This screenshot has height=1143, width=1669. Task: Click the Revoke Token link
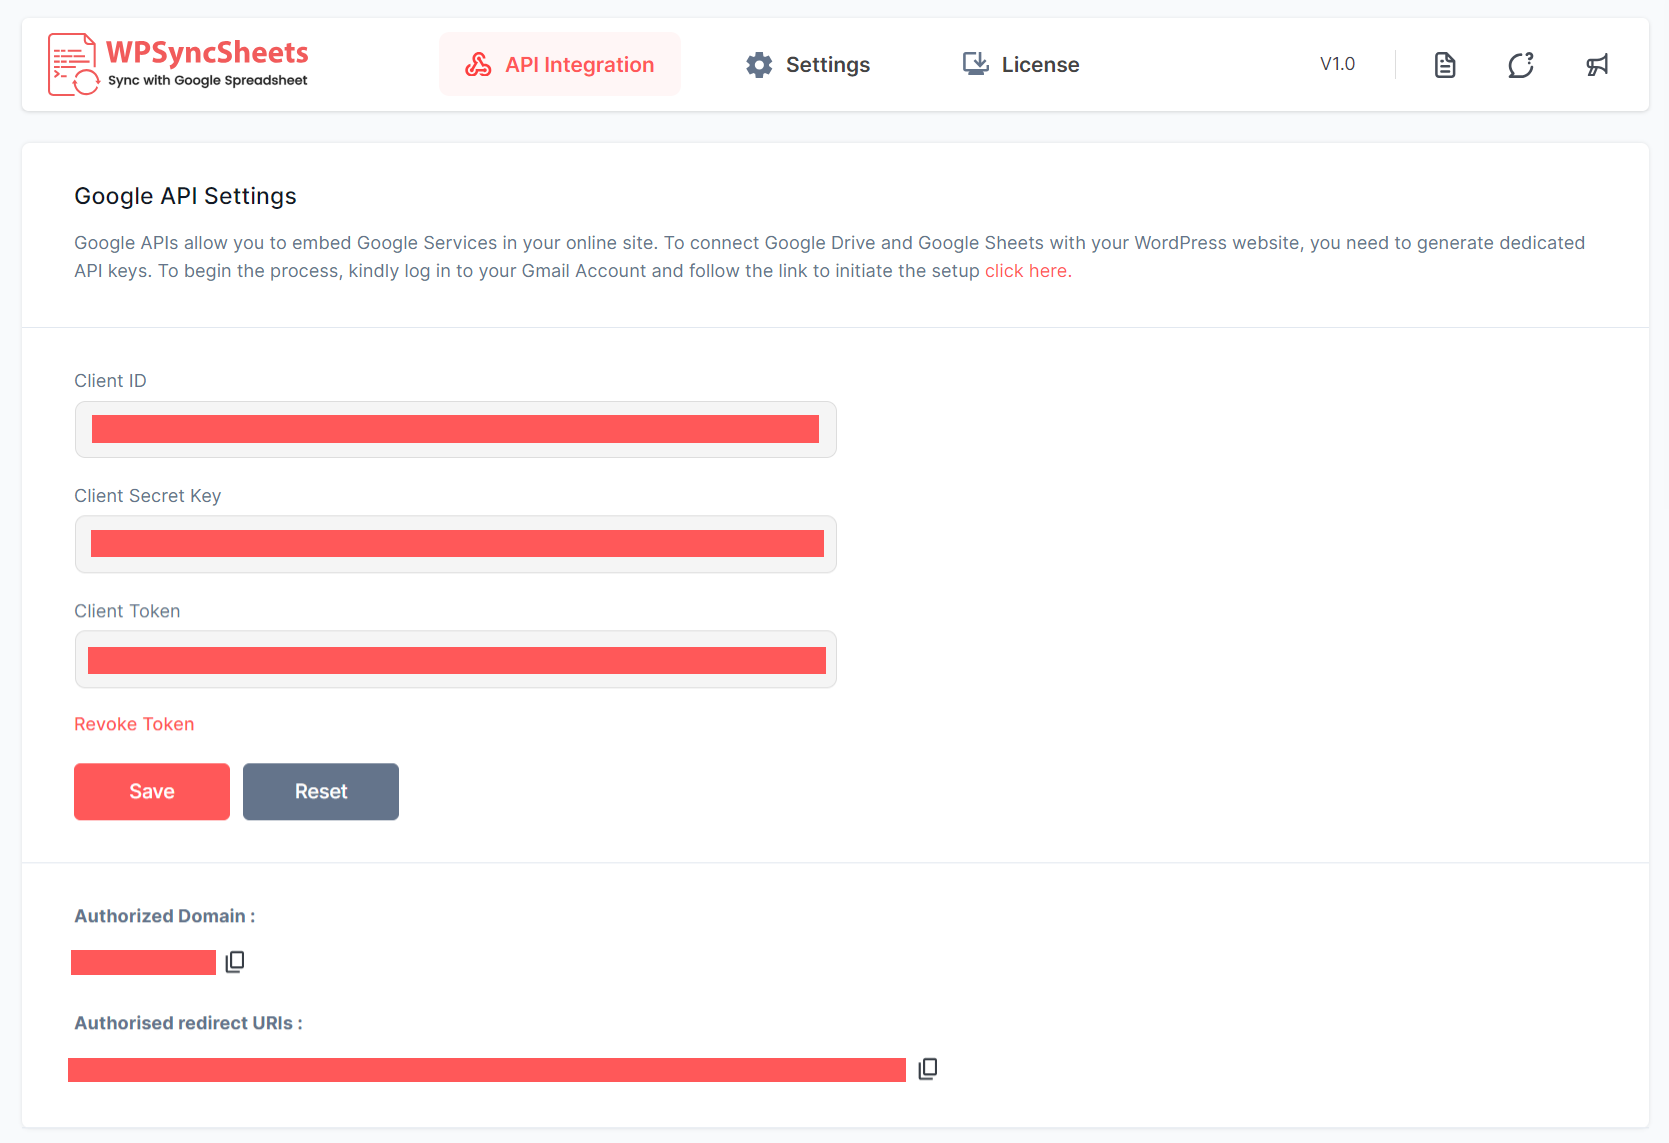[134, 724]
